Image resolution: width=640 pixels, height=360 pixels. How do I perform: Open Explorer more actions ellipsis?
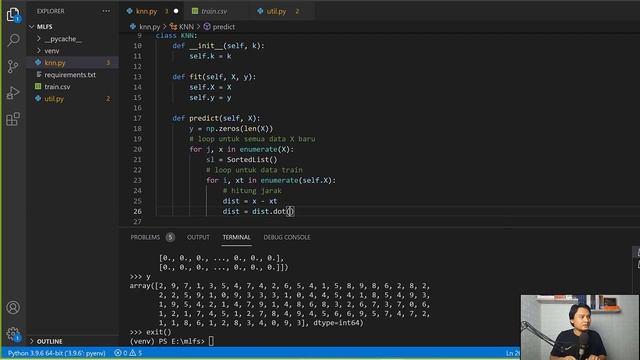pyautogui.click(x=106, y=11)
